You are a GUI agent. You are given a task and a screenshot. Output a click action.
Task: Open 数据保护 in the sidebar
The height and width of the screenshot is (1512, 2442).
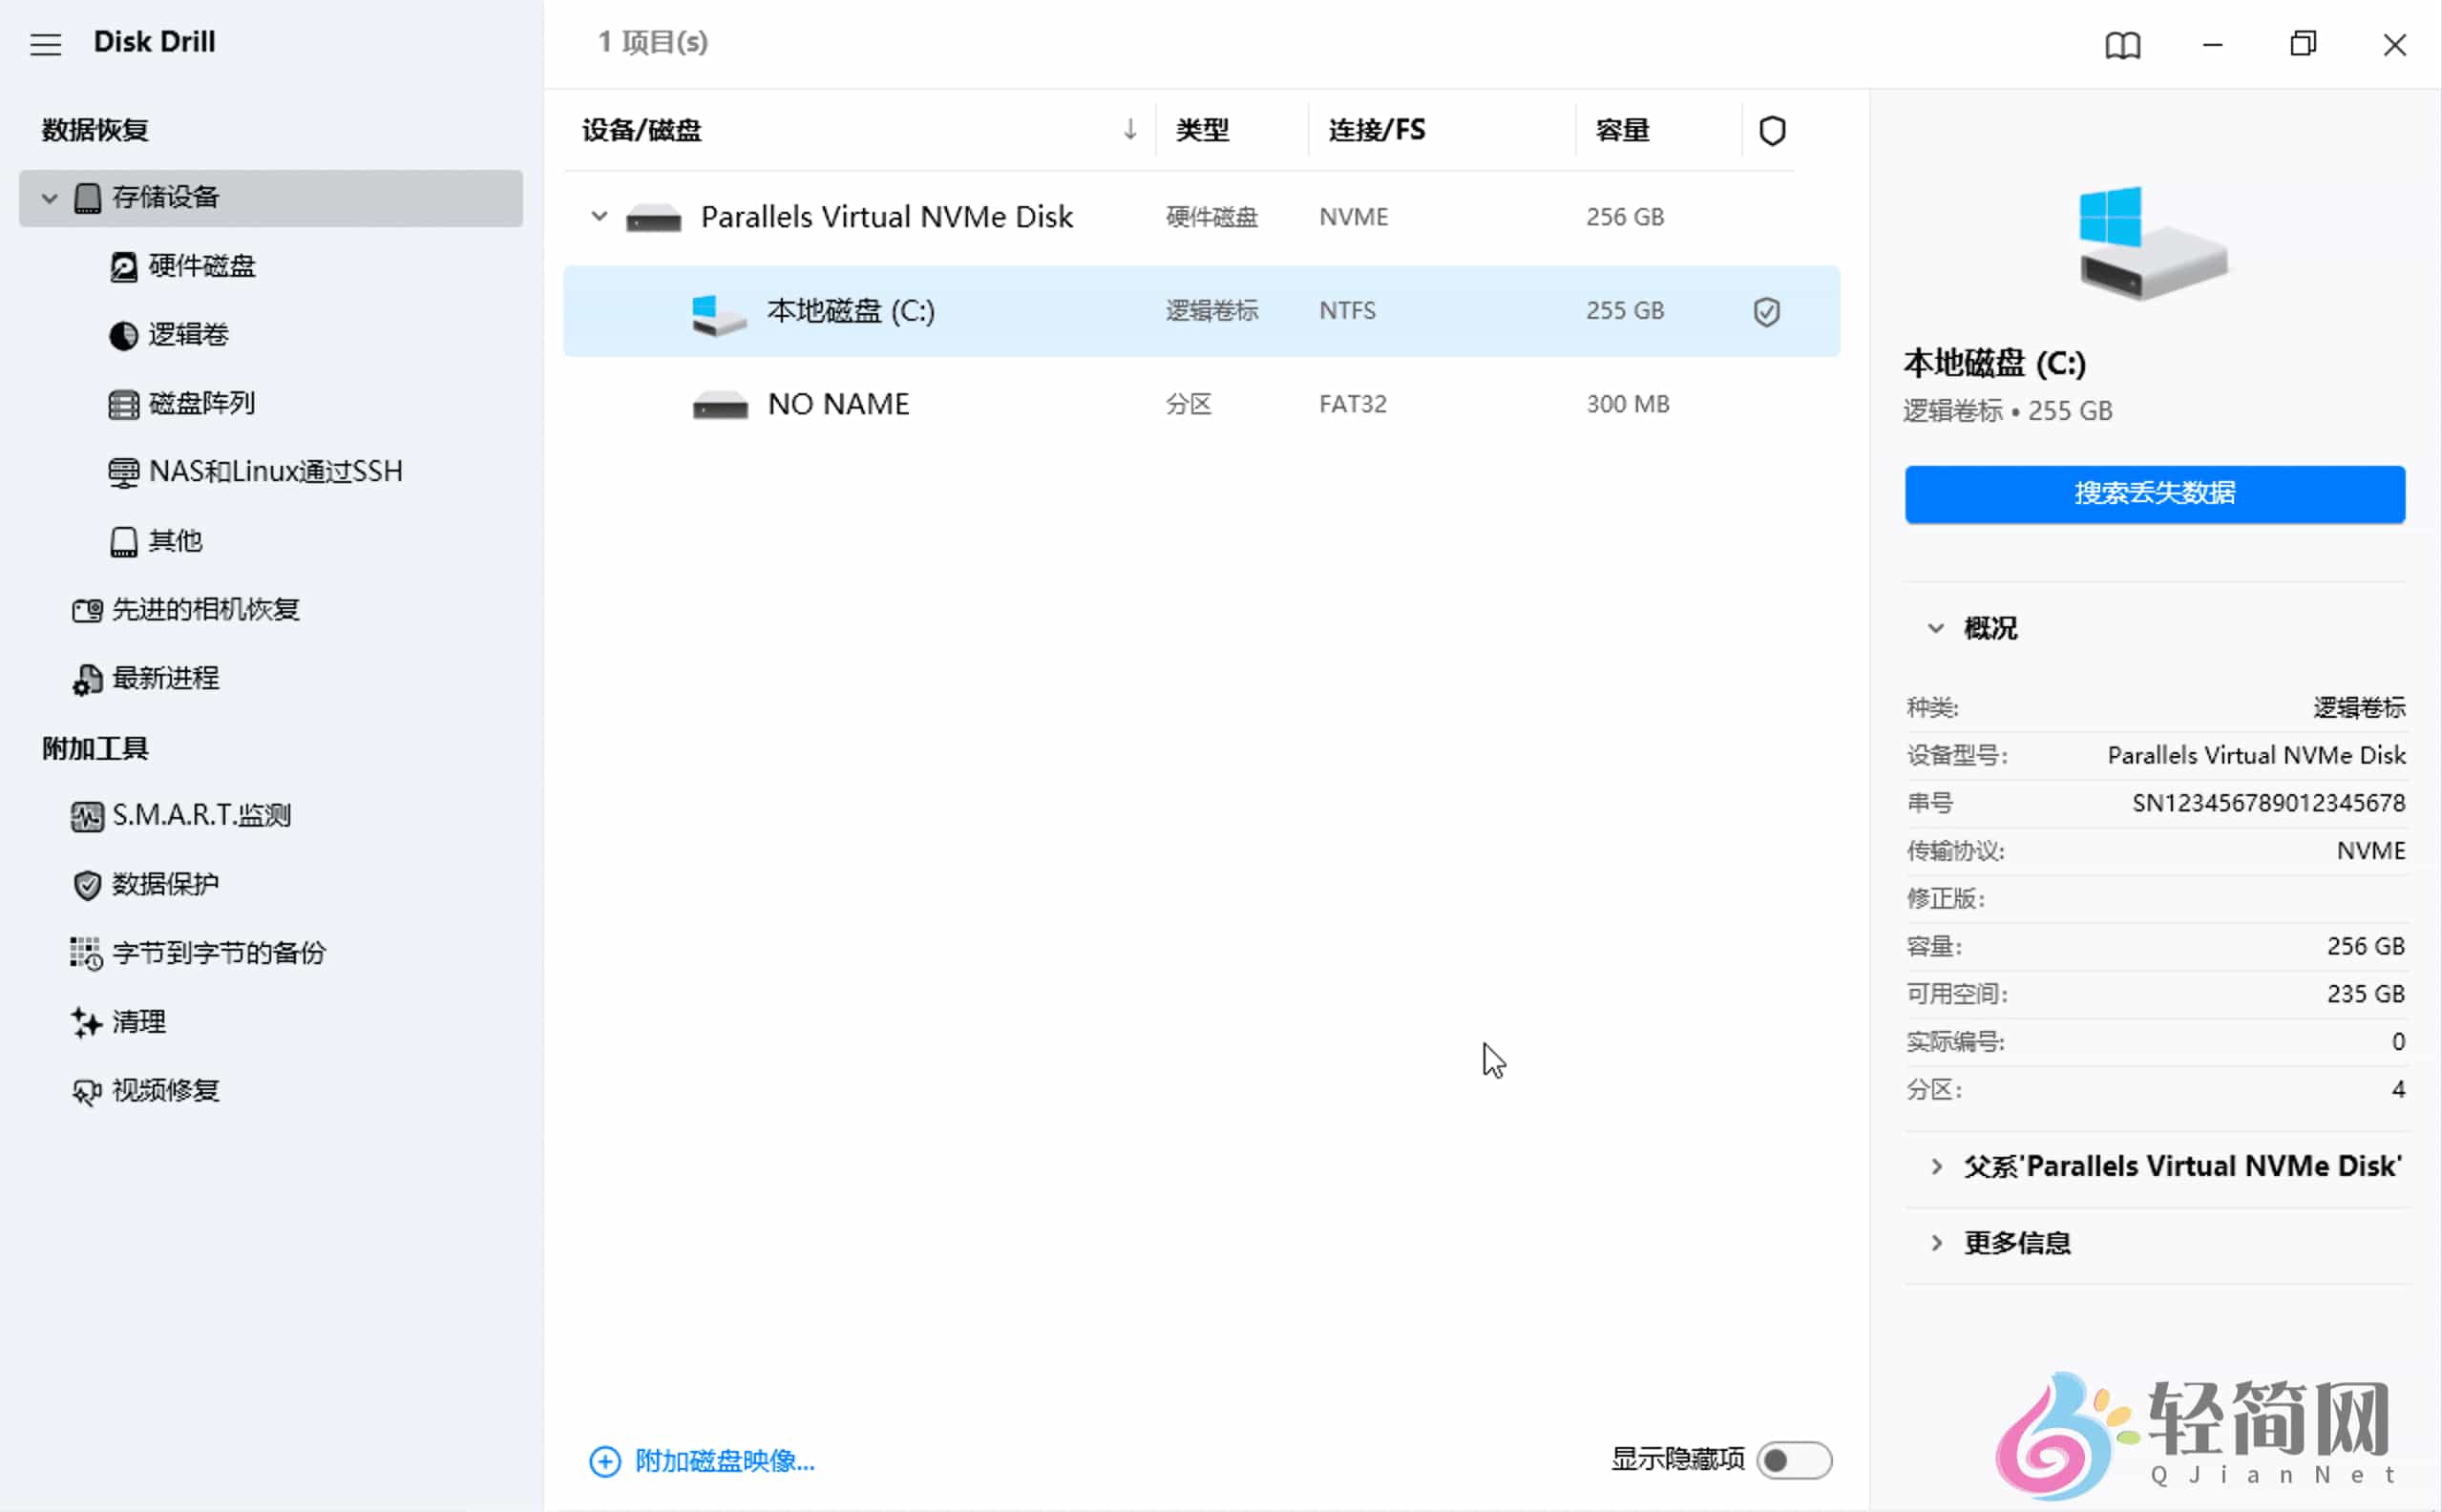point(165,885)
